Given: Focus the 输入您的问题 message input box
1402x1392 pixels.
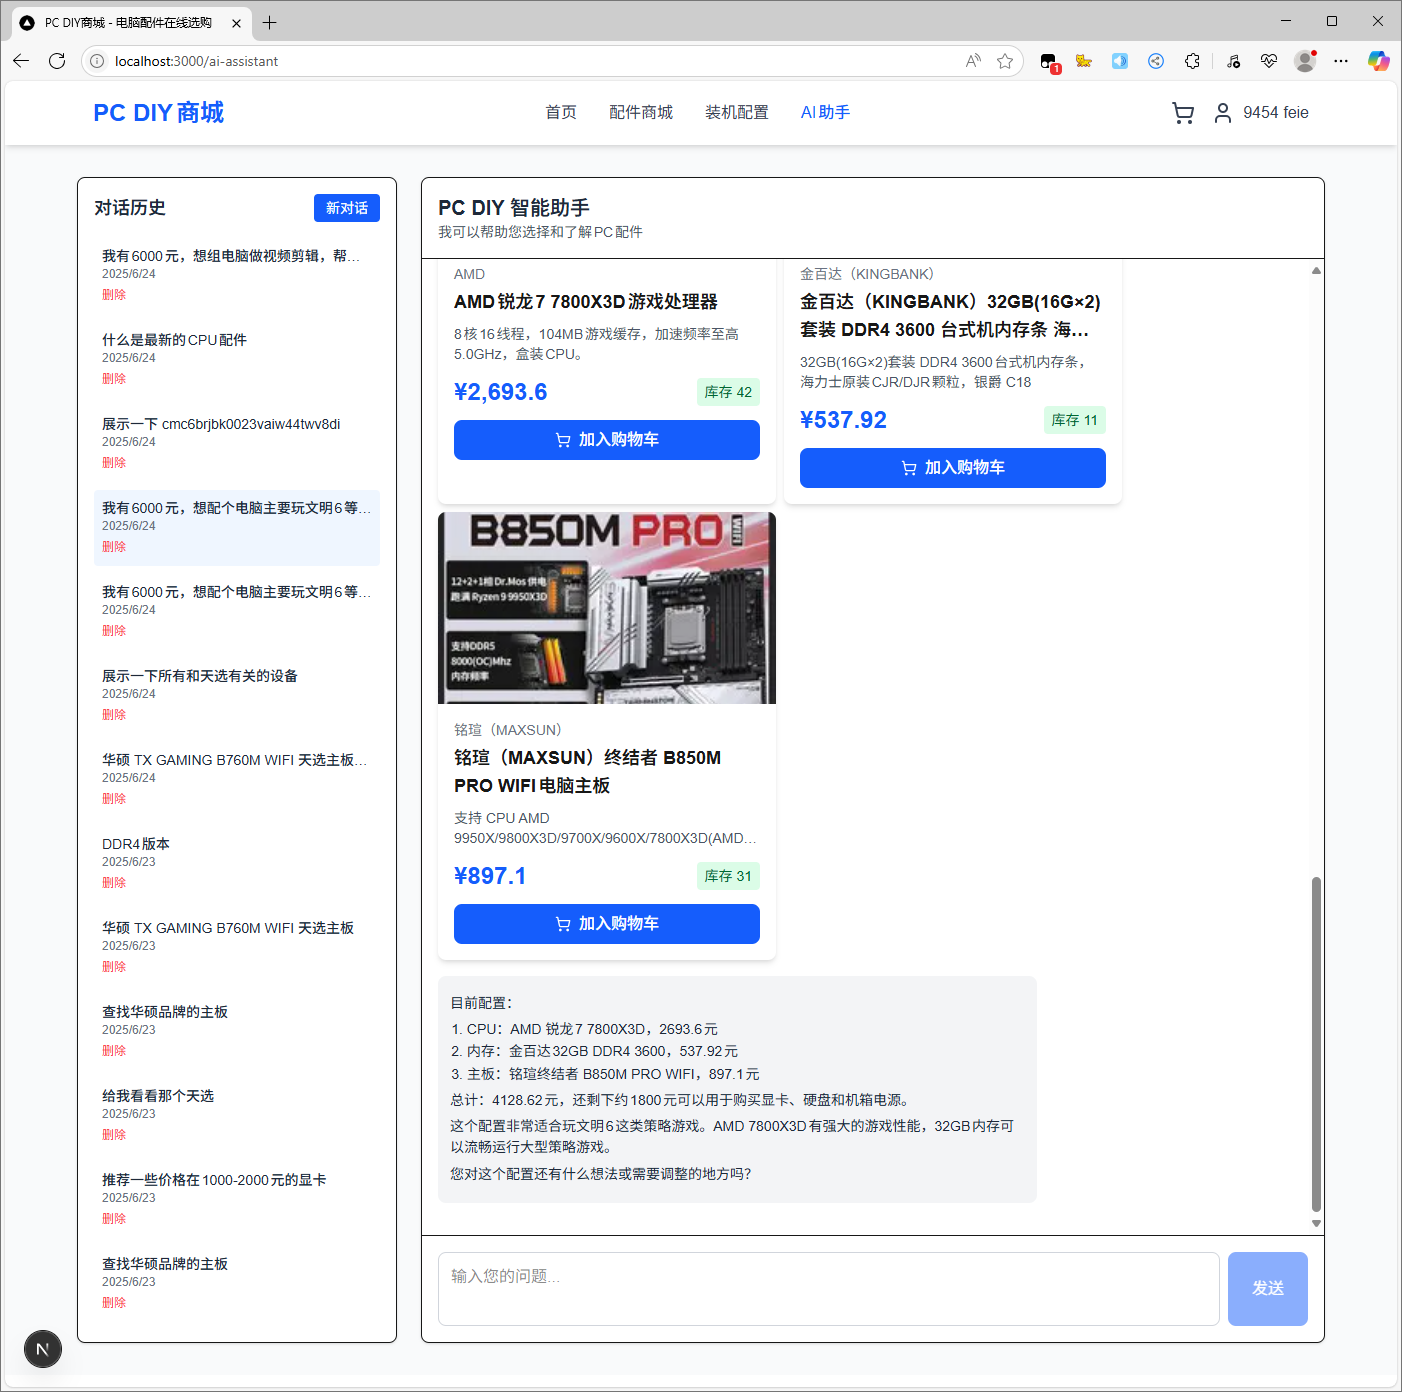Looking at the screenshot, I should [828, 1288].
